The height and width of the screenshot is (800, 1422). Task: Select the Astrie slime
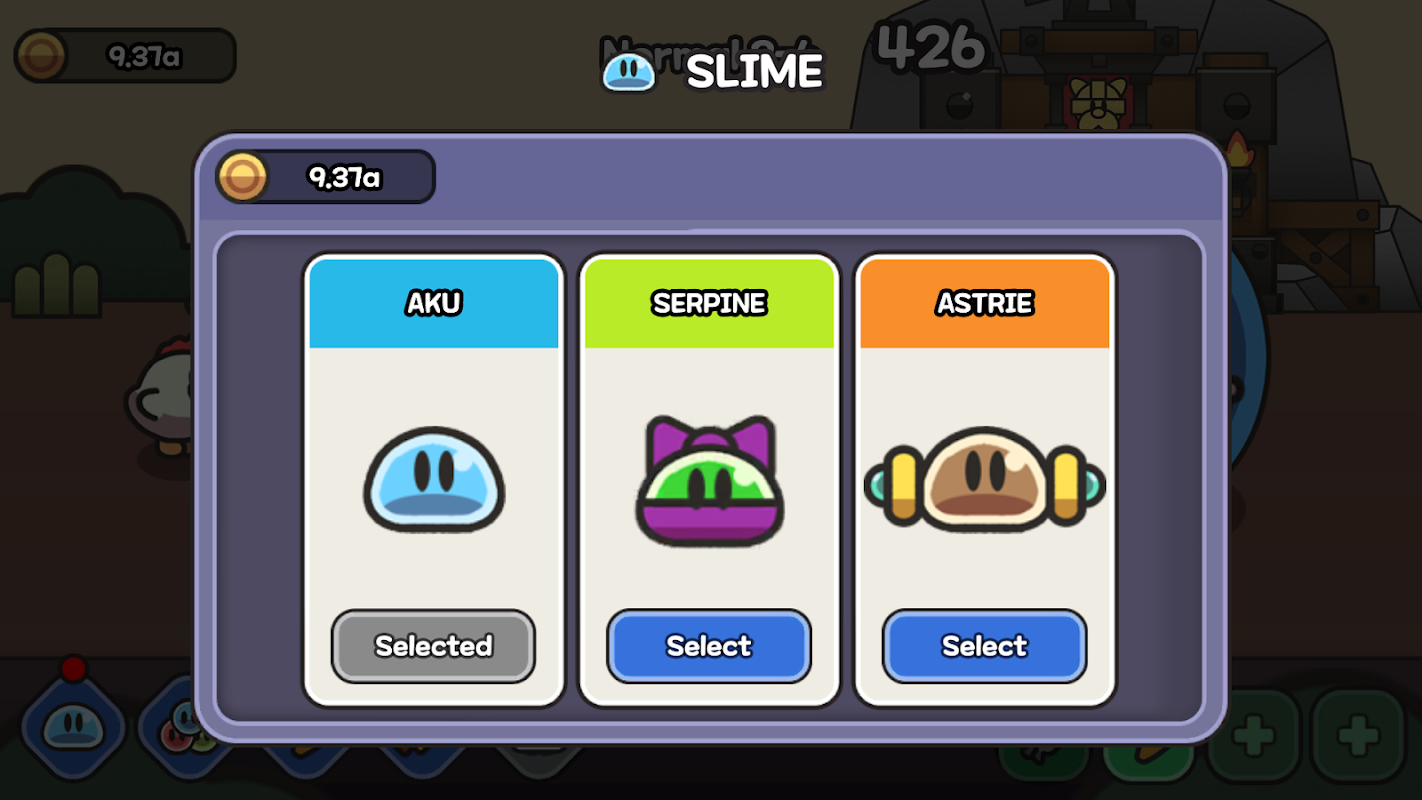pyautogui.click(x=984, y=646)
